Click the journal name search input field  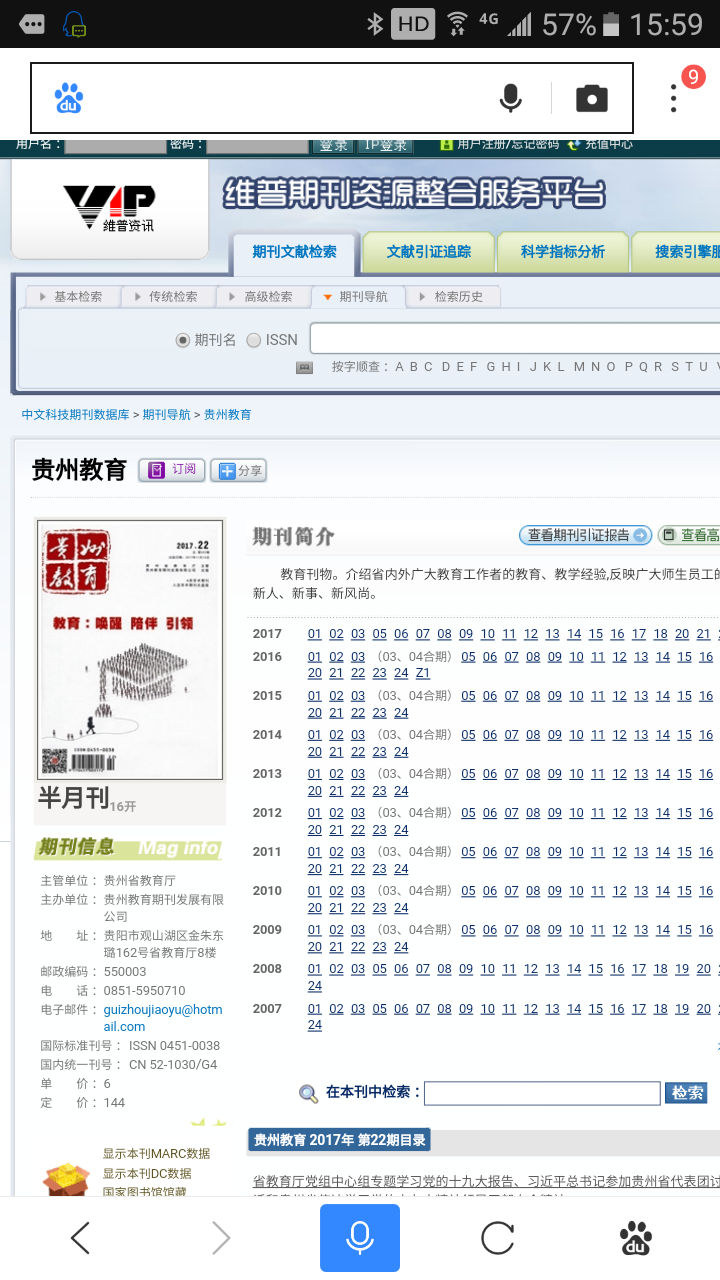coord(515,339)
